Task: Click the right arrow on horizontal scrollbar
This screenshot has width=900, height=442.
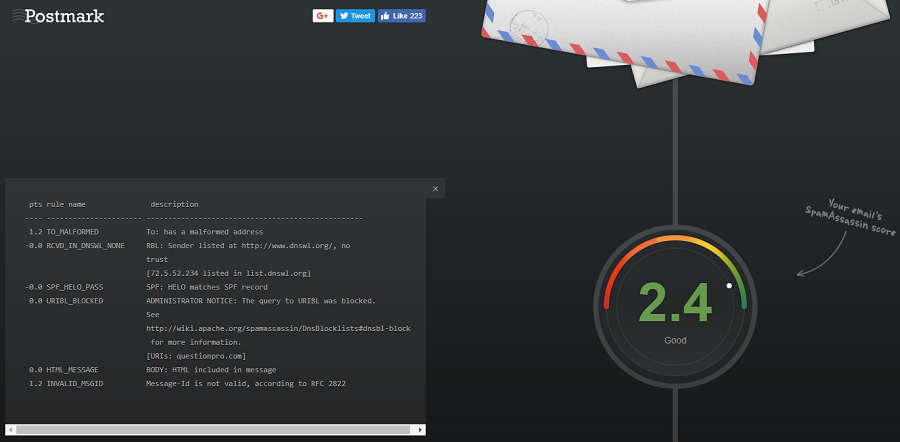Action: (x=420, y=430)
